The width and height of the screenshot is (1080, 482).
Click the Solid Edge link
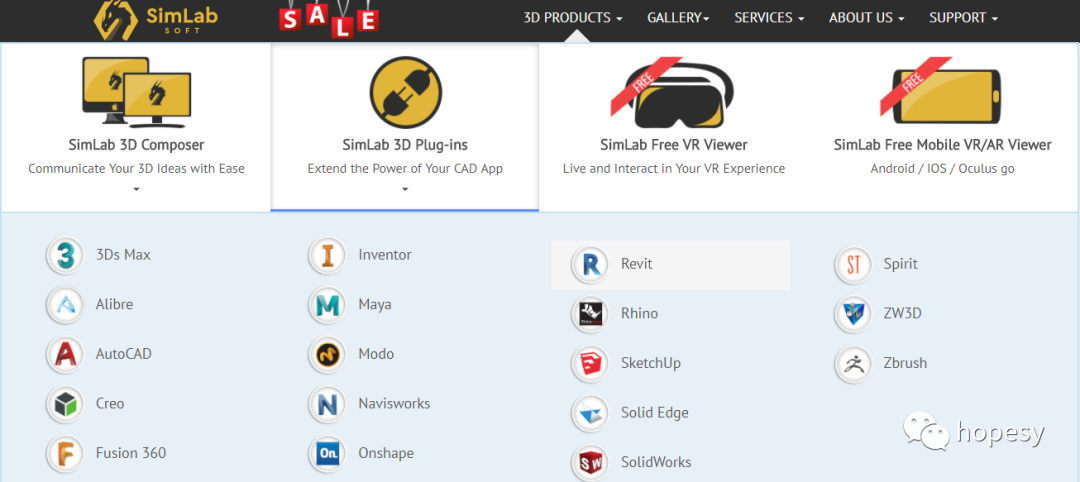[654, 413]
